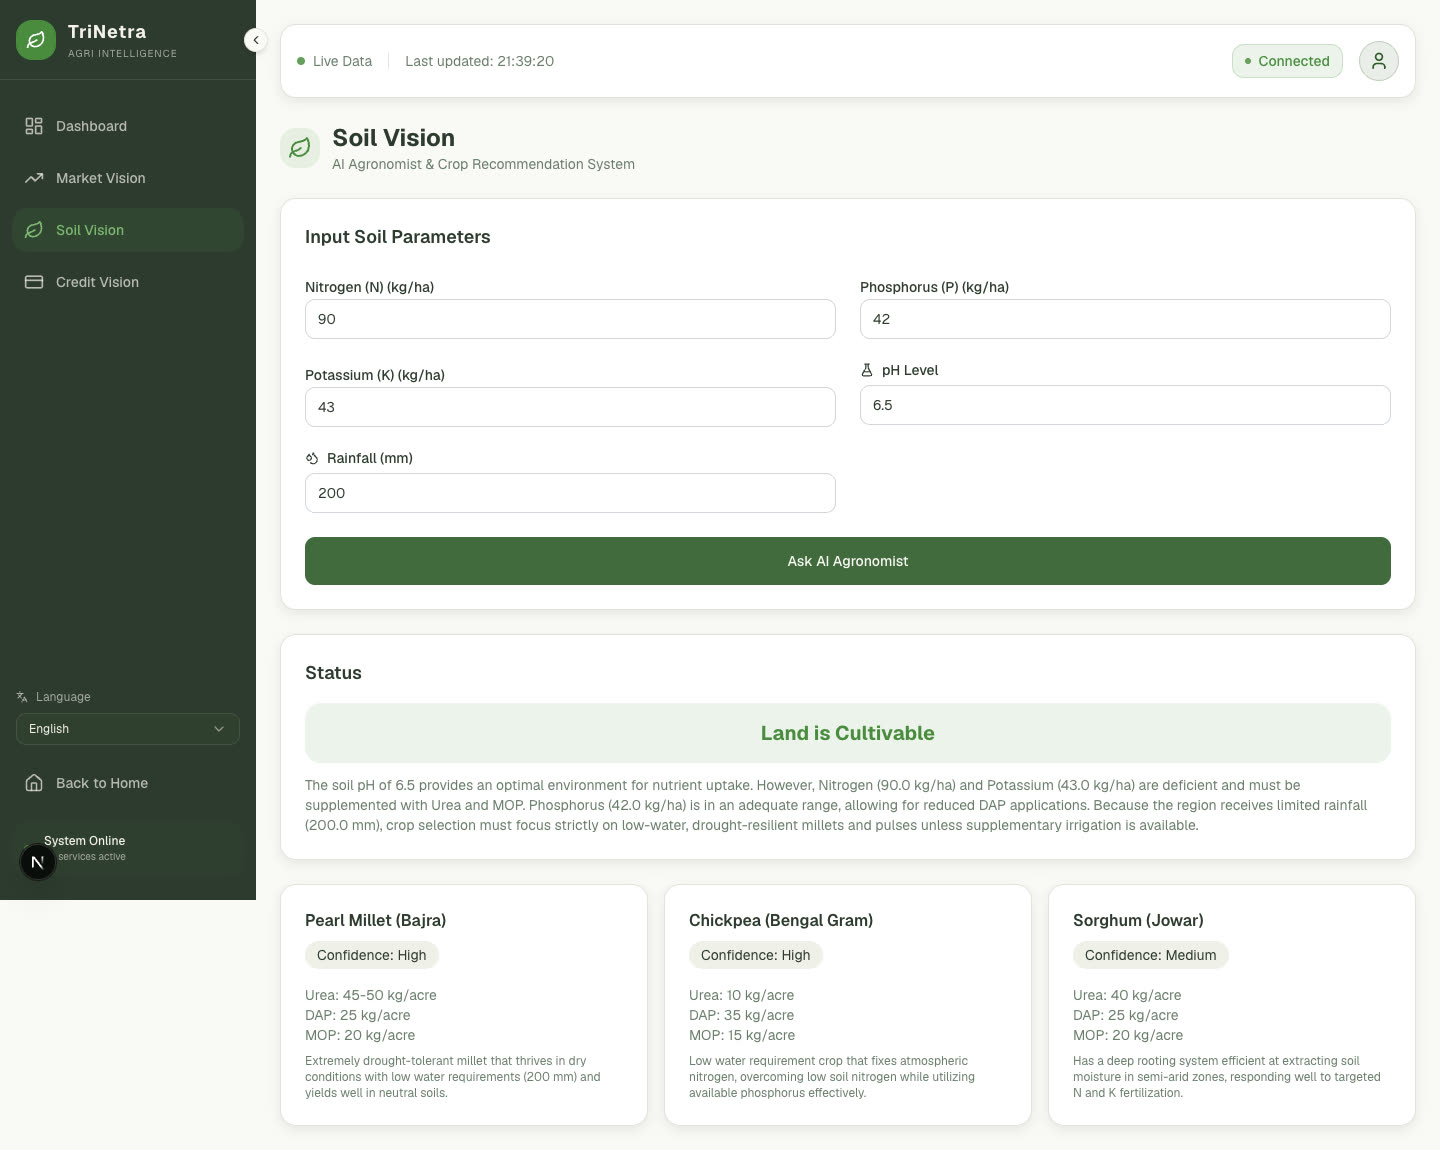The height and width of the screenshot is (1150, 1440).
Task: Click the Input Soil Parameters heading
Action: click(x=398, y=237)
